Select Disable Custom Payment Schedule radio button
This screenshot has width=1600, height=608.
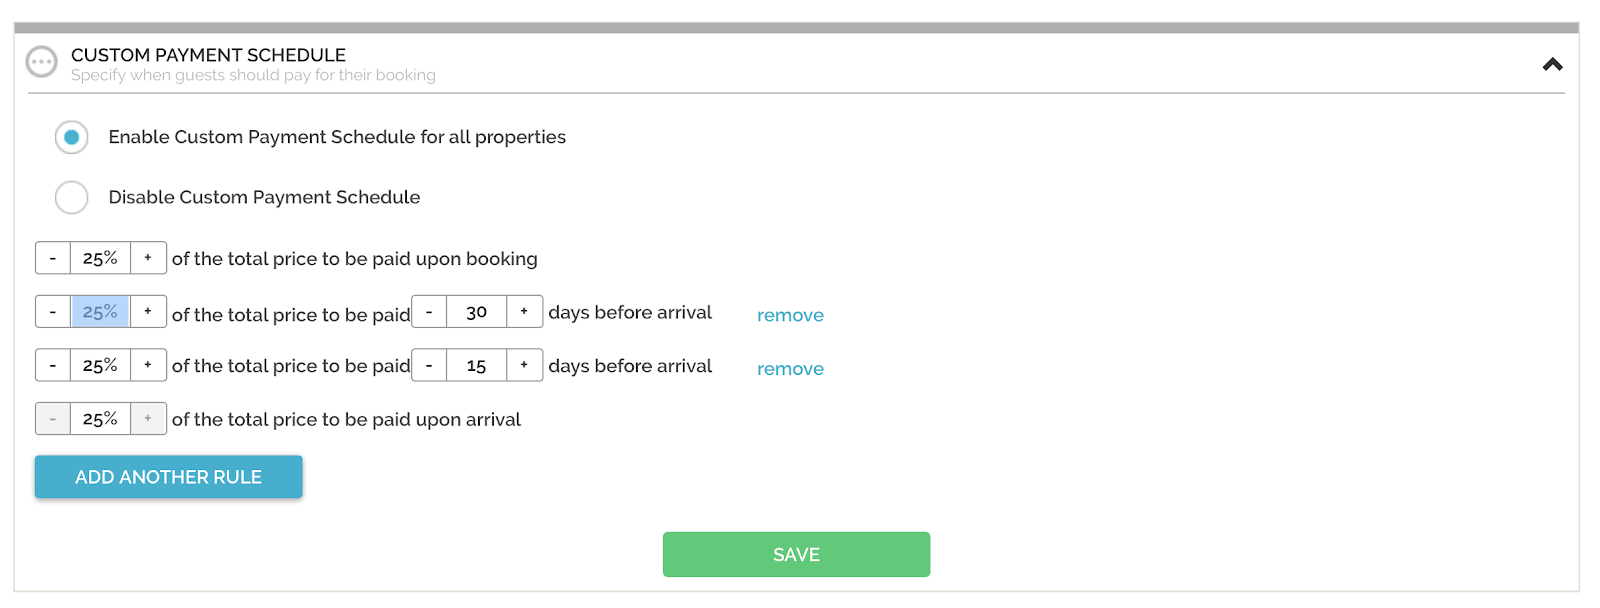(72, 197)
